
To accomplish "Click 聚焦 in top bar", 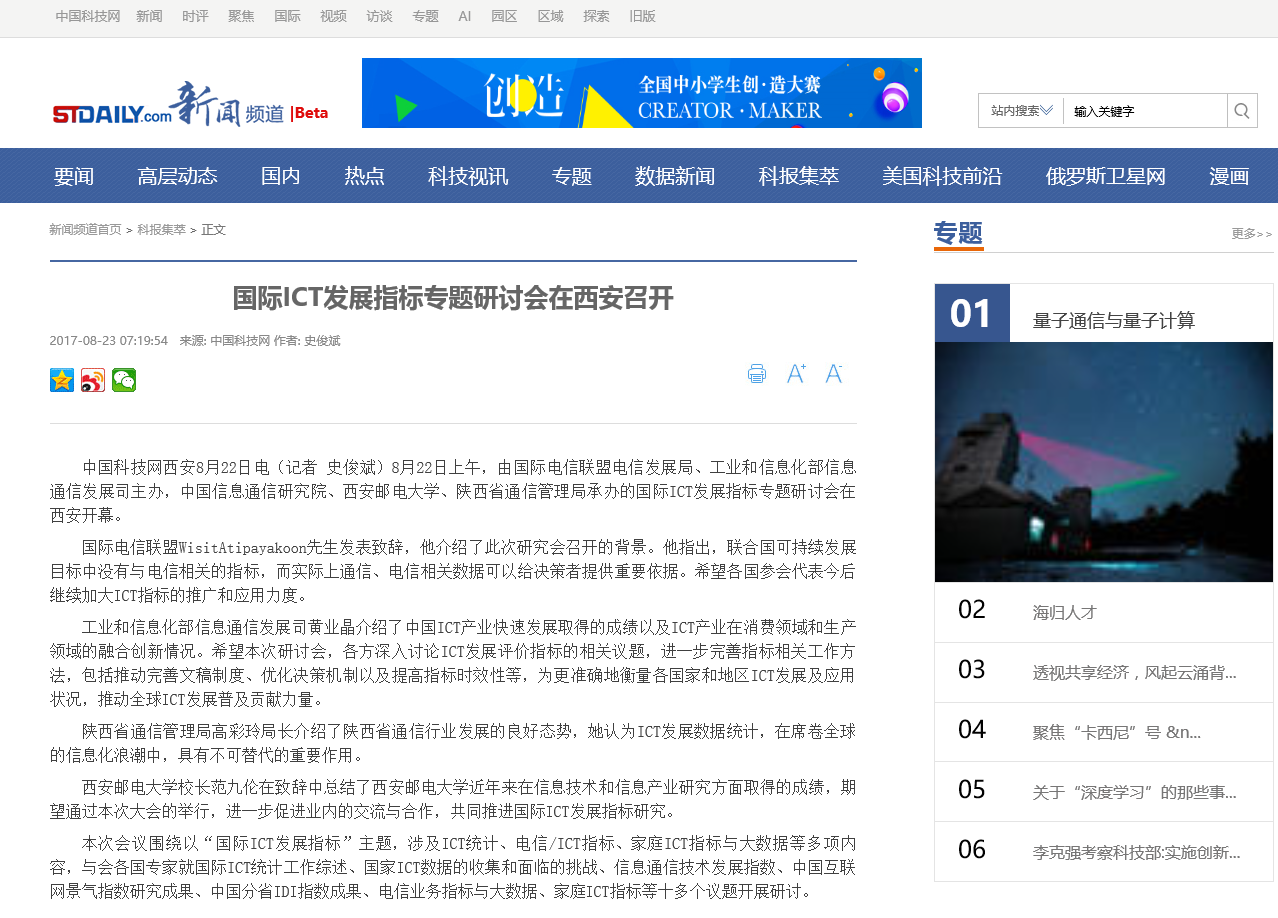I will (x=241, y=16).
